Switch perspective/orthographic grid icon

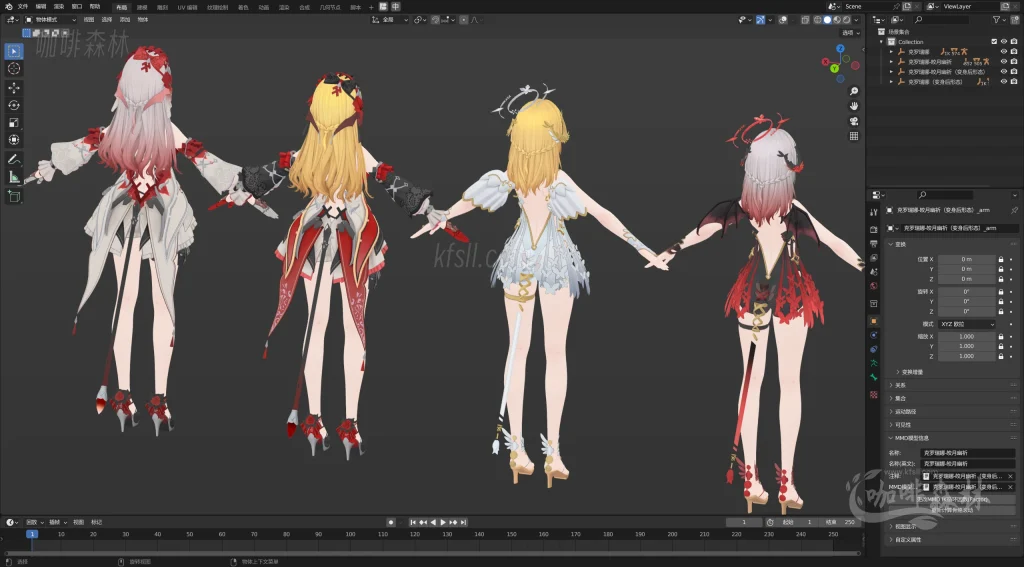[854, 136]
